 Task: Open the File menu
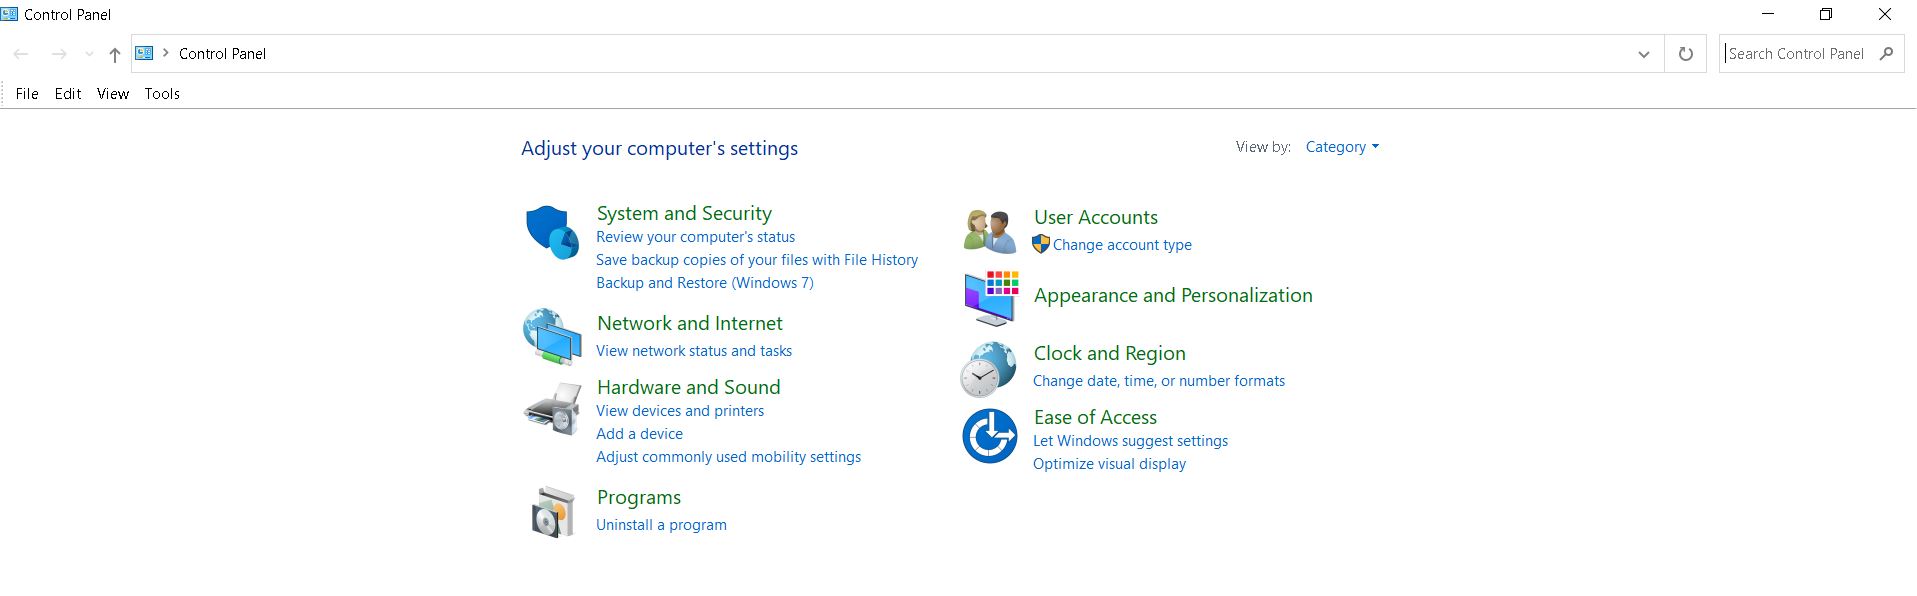27,94
